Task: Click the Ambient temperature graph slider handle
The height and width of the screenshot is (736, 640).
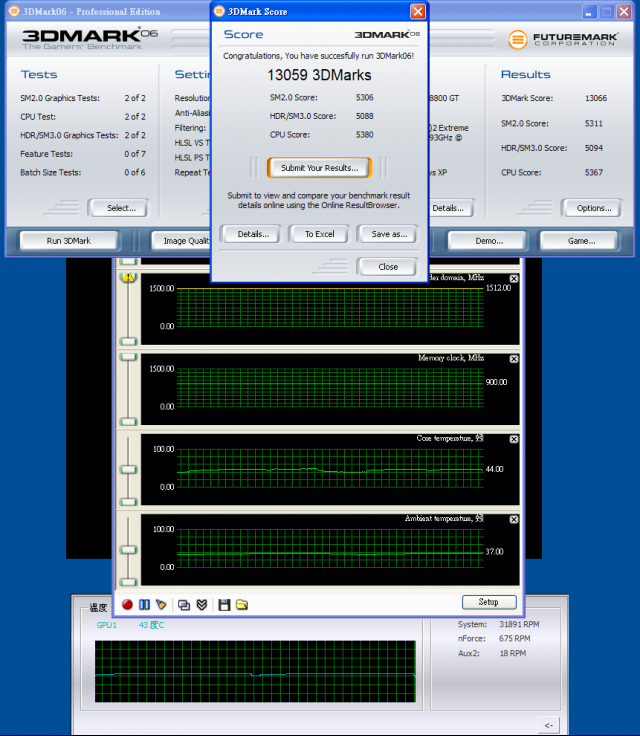Action: tap(128, 549)
